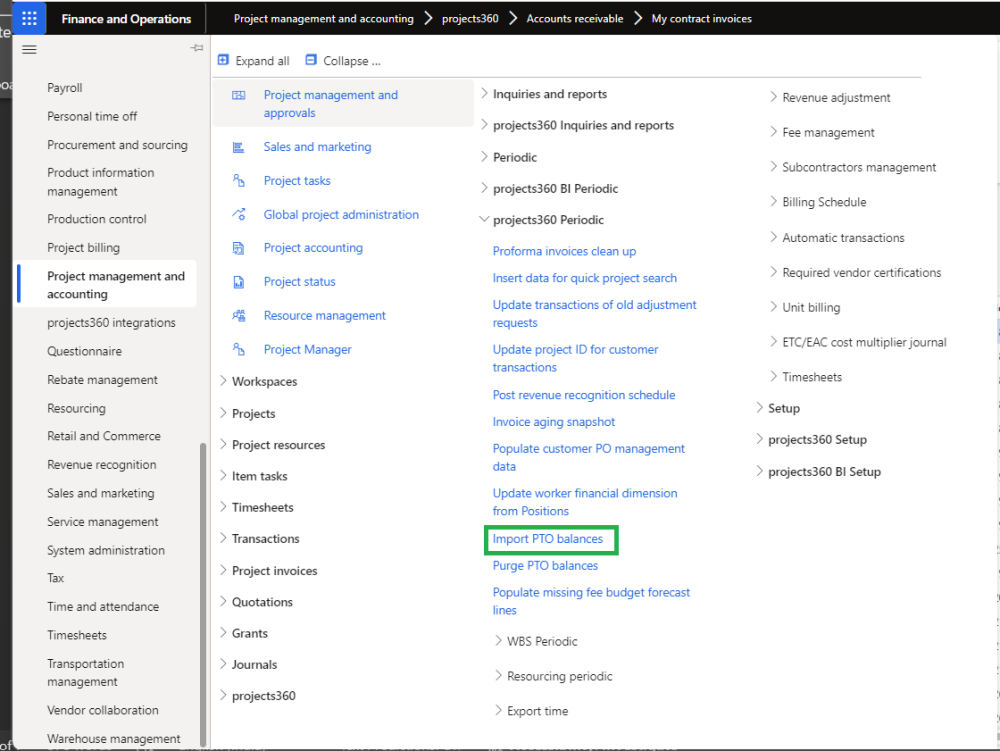Expand the Unit billing group
Image resolution: width=1000 pixels, height=751 pixels.
pyautogui.click(x=774, y=306)
